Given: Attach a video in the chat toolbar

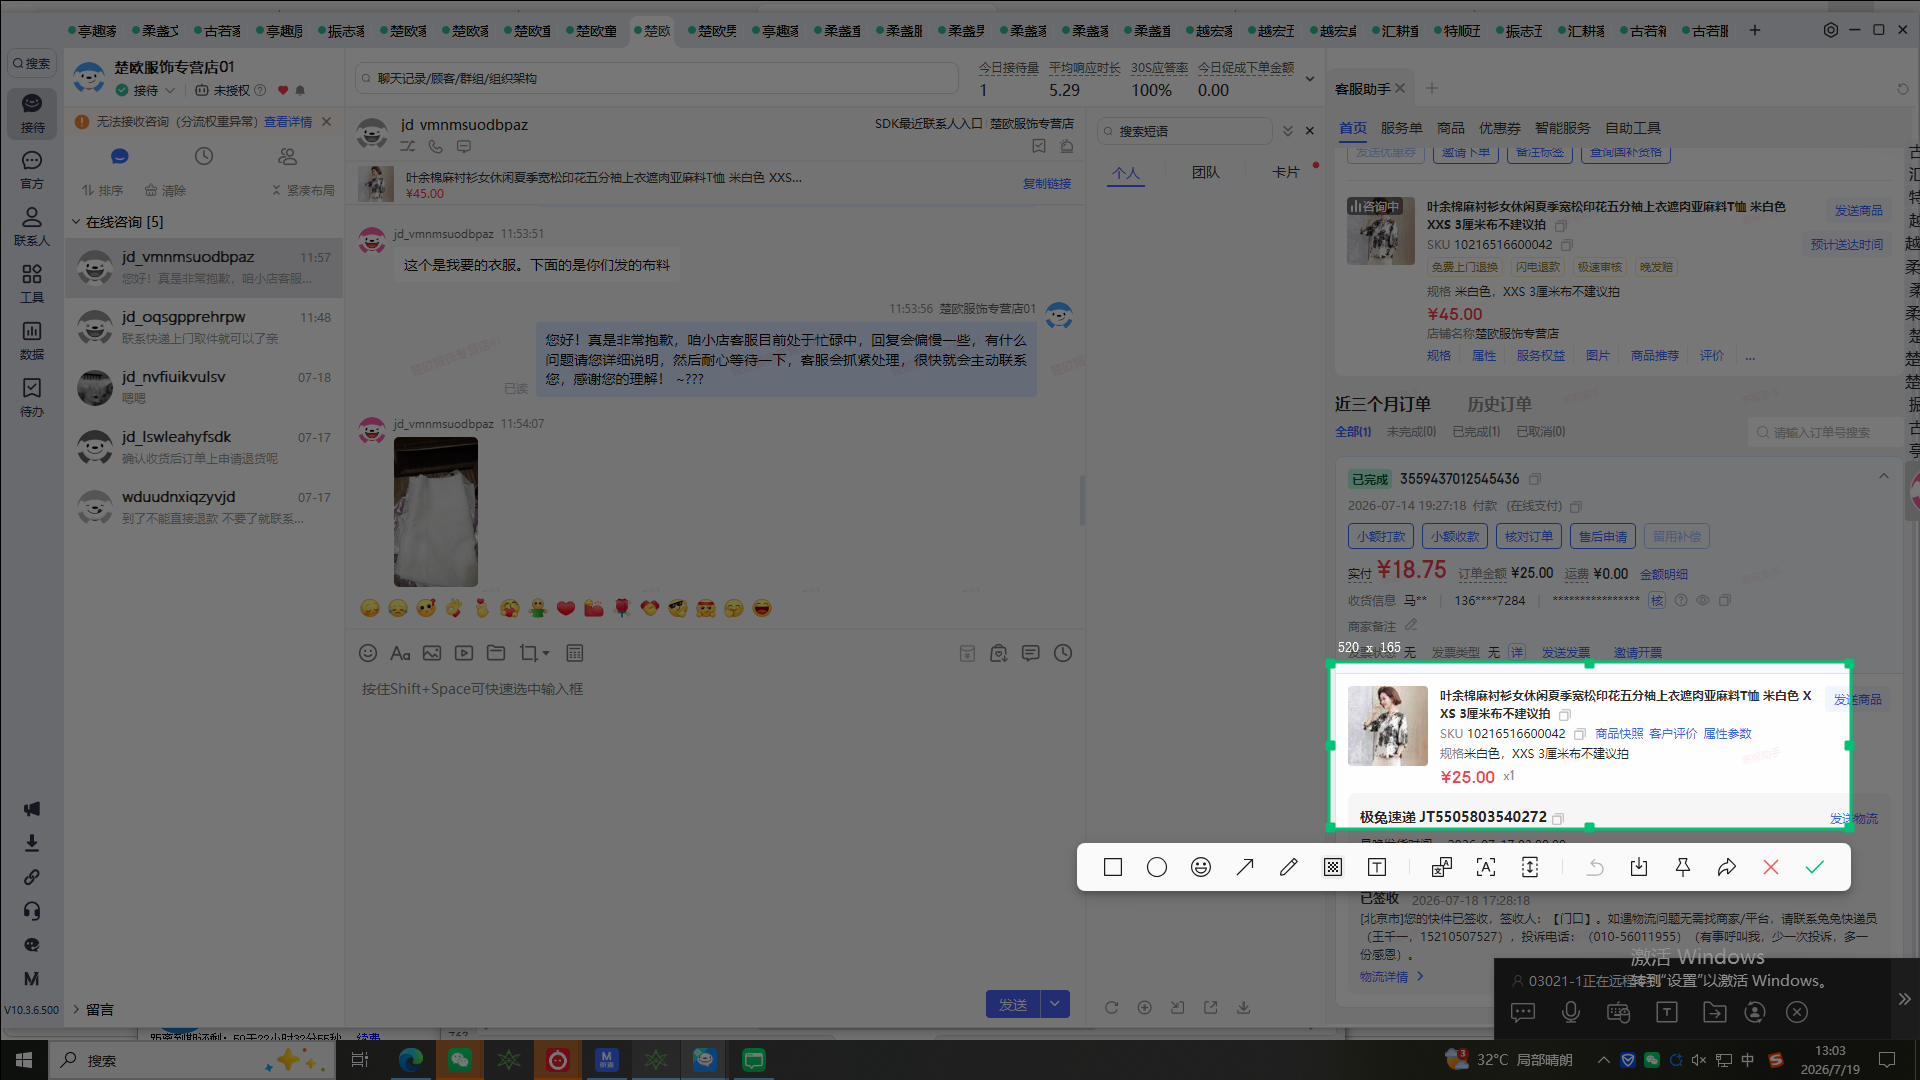Looking at the screenshot, I should coord(464,653).
